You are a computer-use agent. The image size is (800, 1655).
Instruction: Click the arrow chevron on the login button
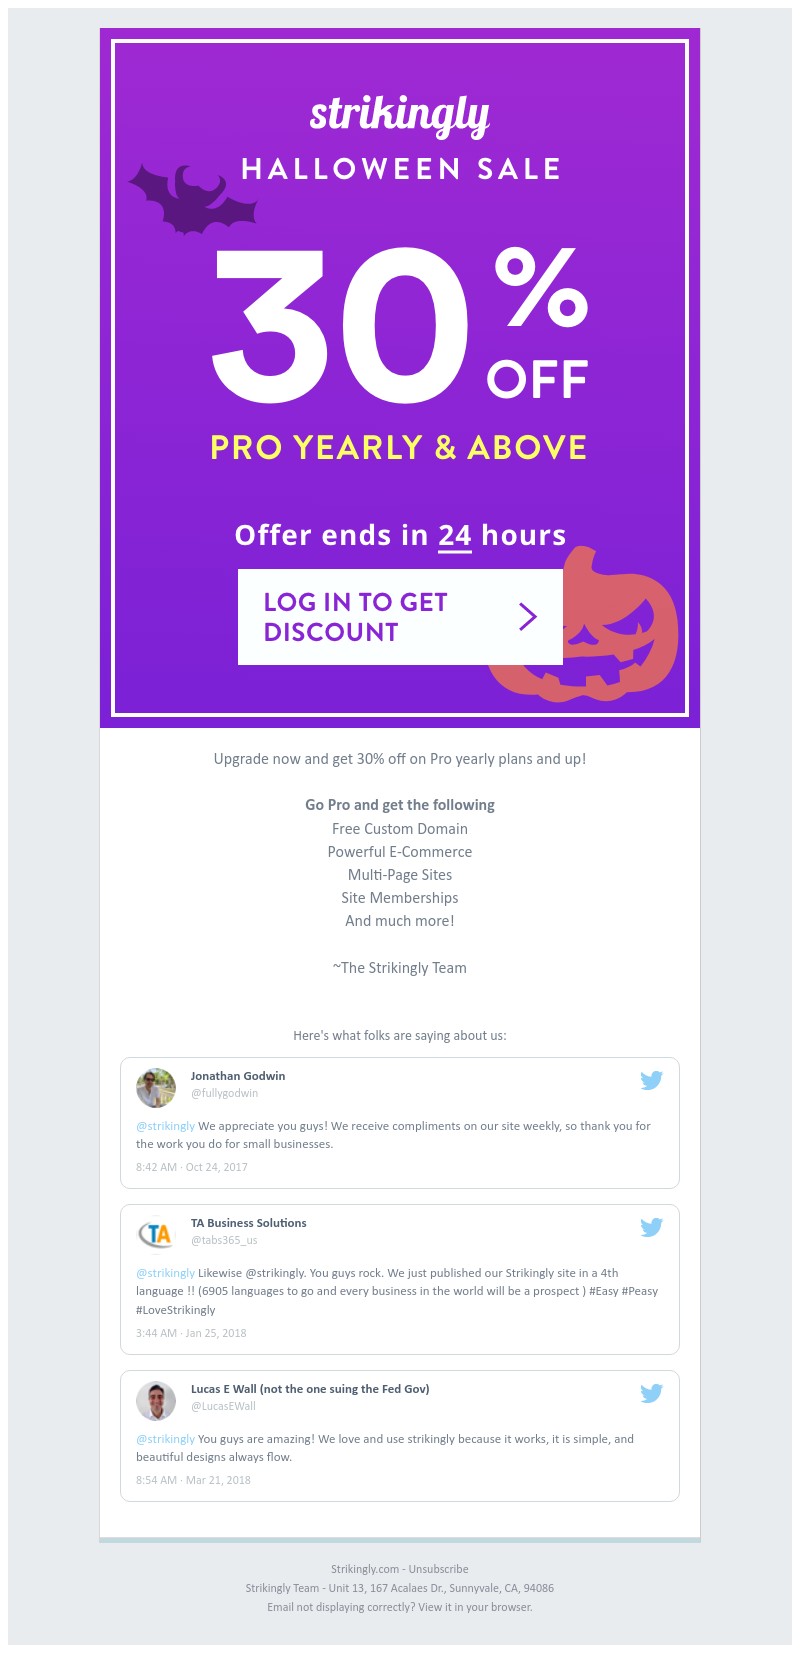point(528,617)
